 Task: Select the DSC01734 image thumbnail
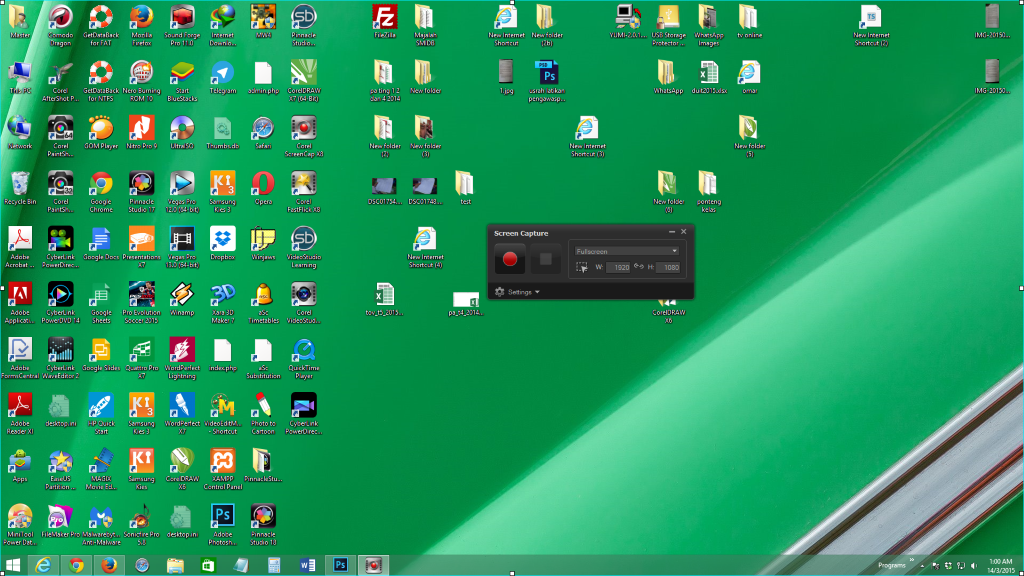tap(385, 190)
